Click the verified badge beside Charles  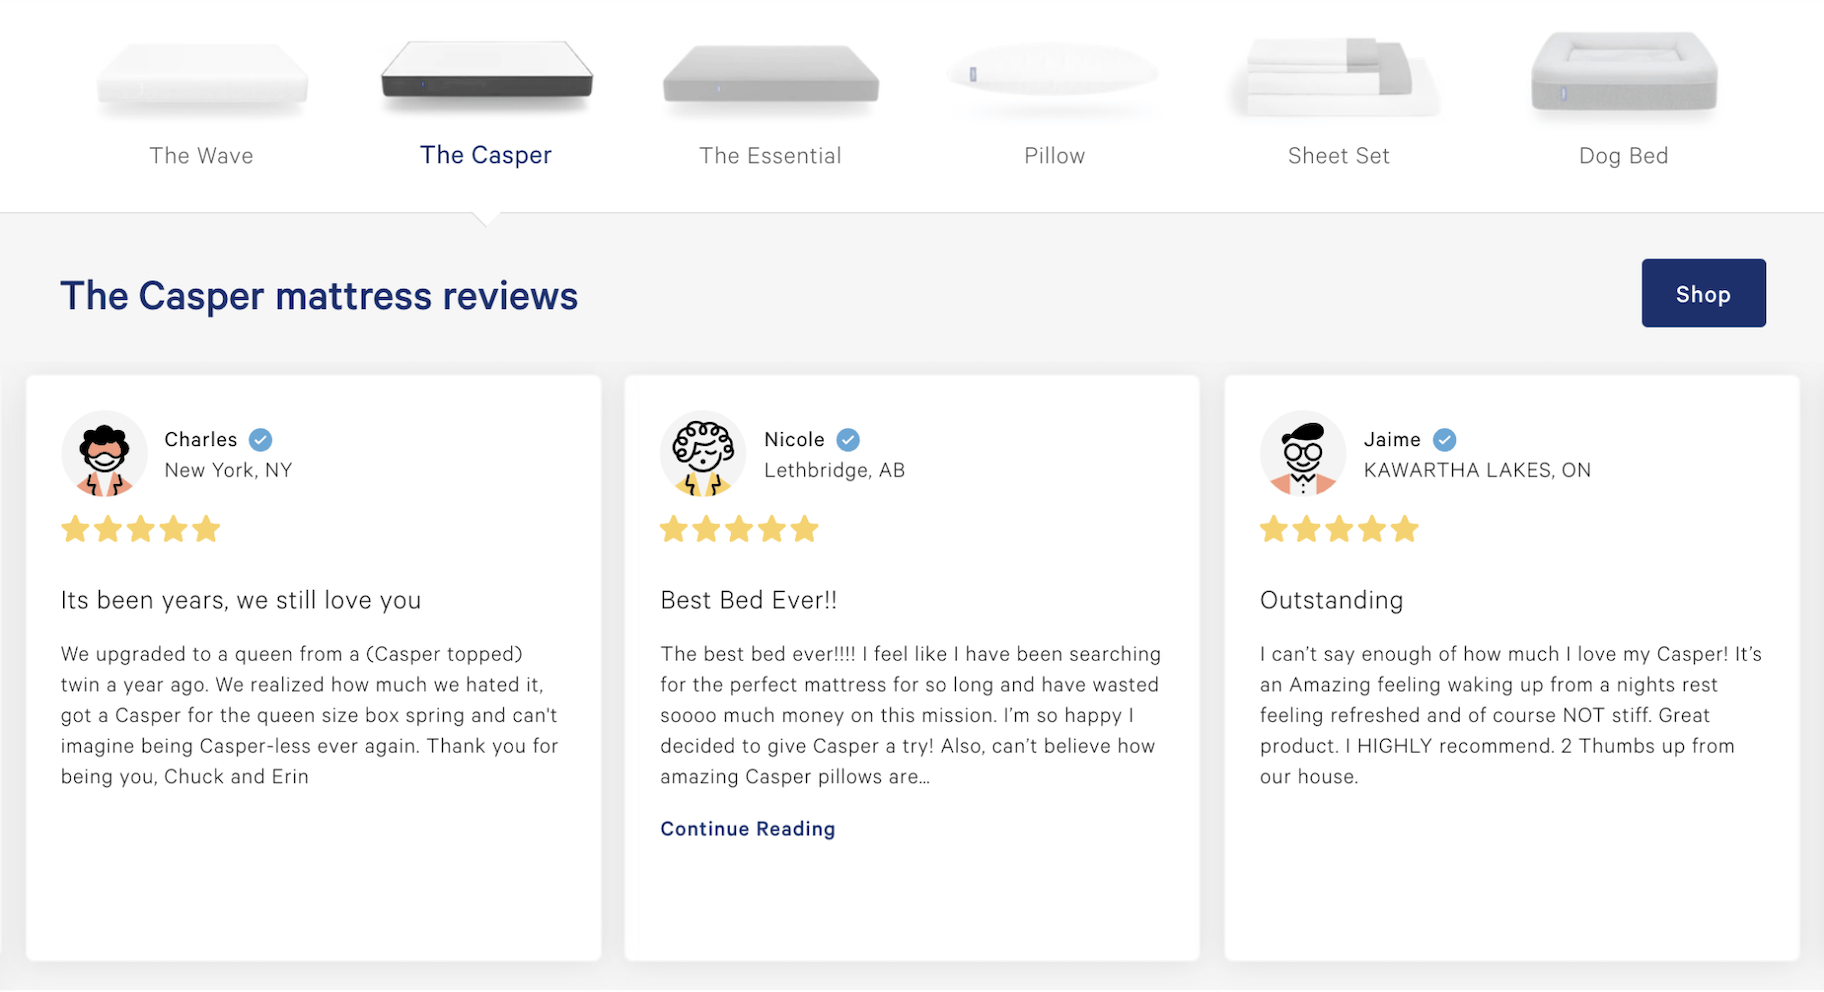coord(261,440)
